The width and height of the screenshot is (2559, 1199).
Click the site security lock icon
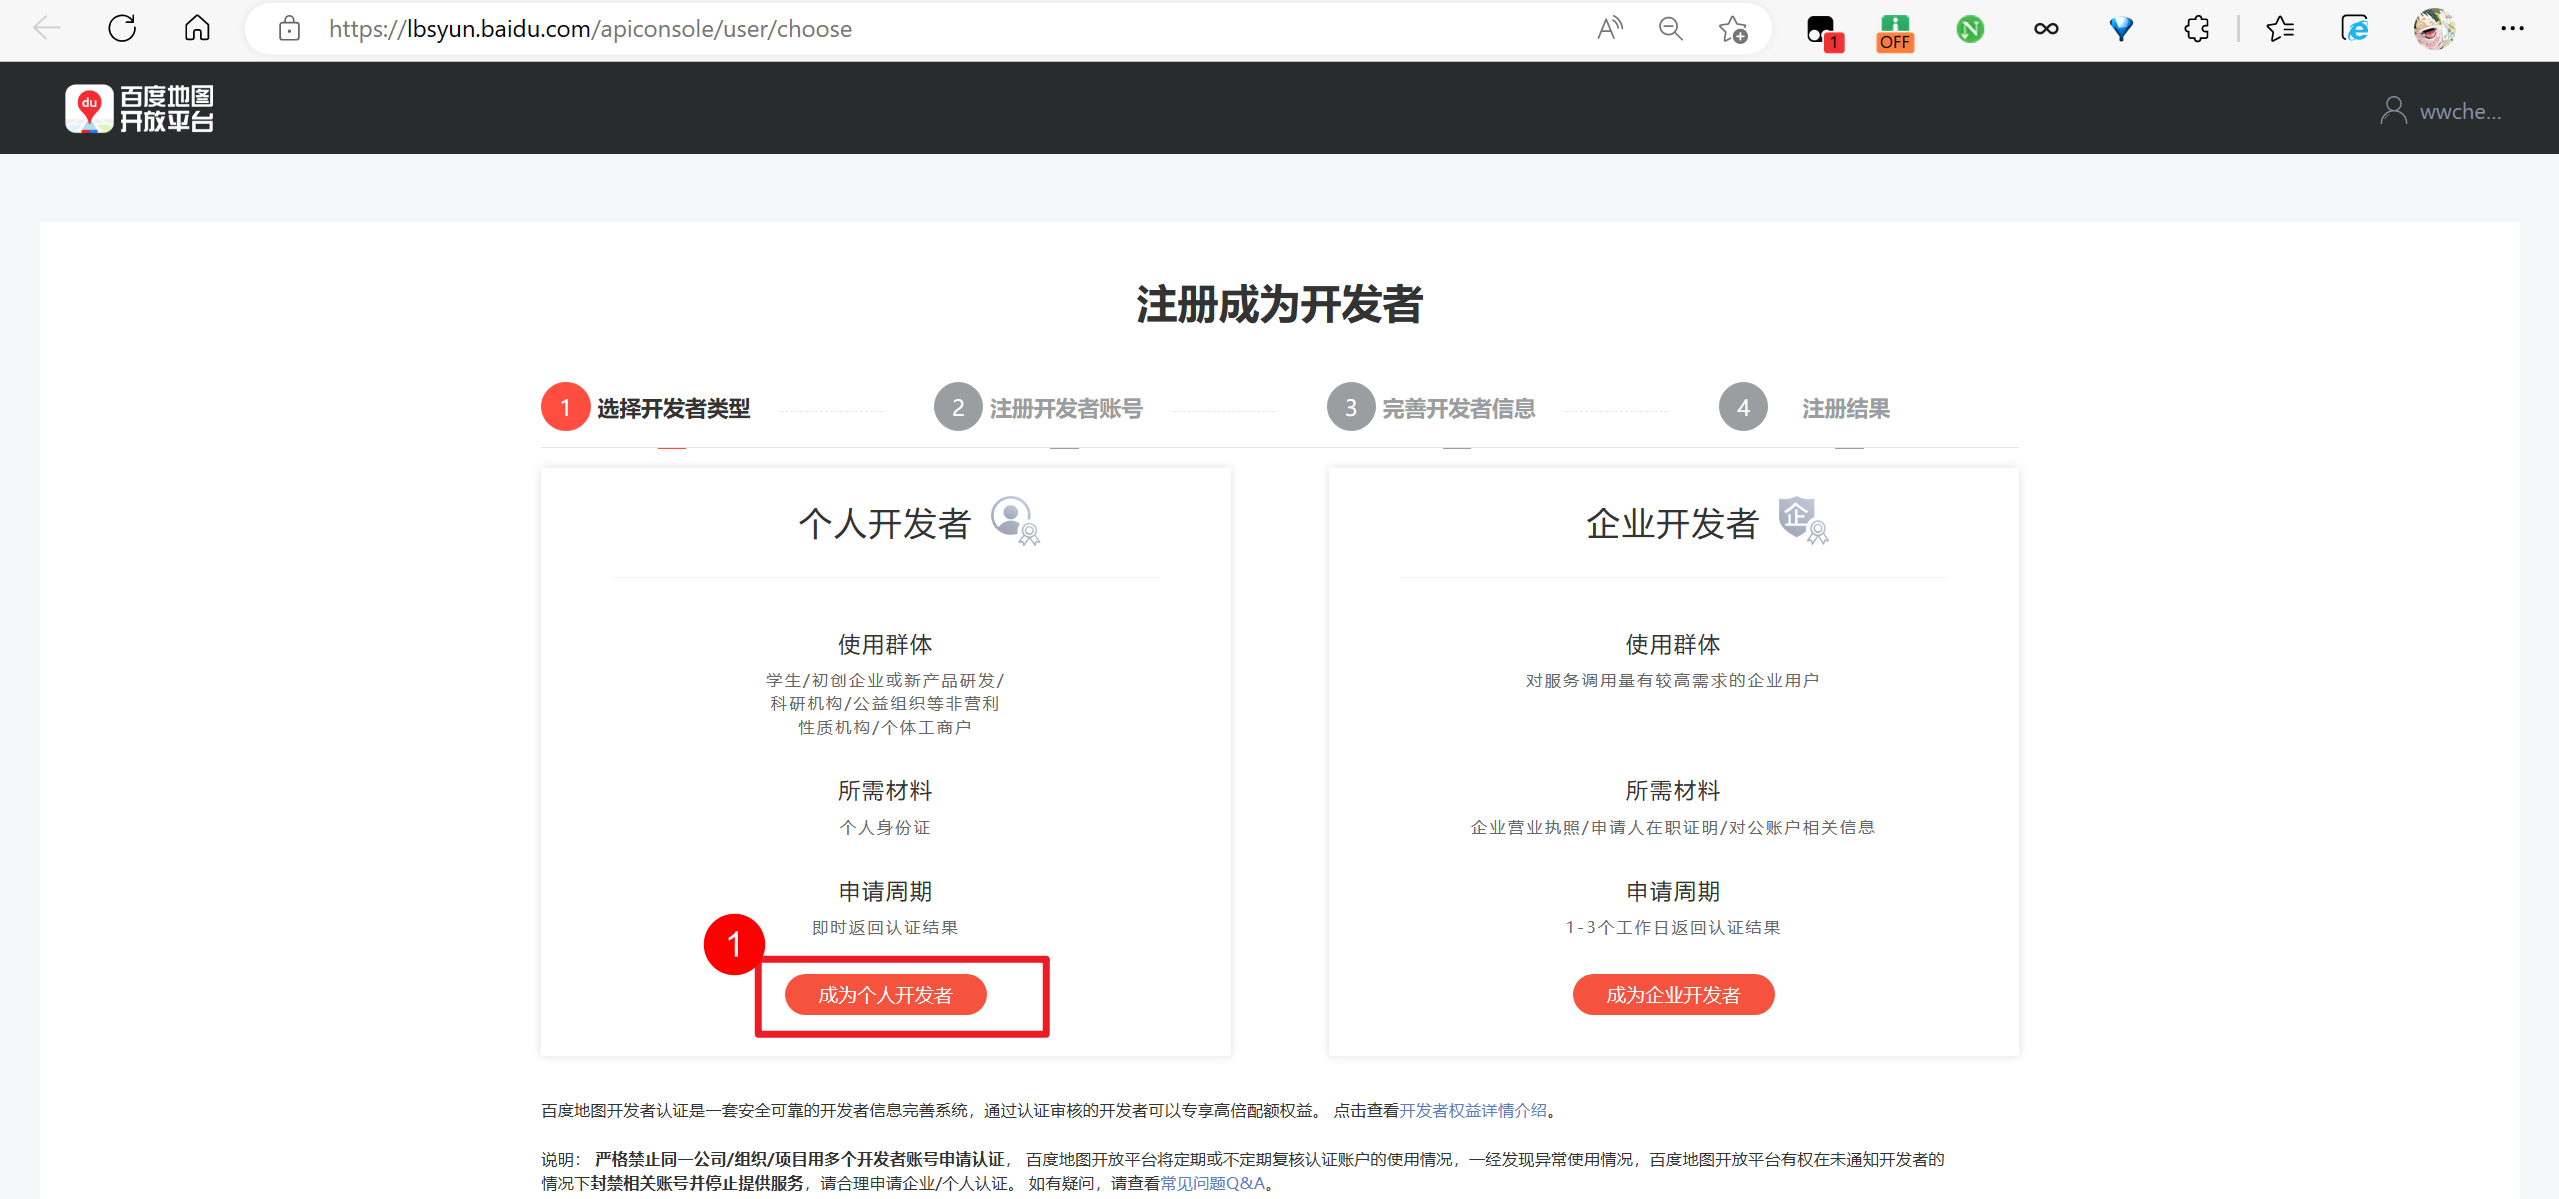[x=288, y=29]
